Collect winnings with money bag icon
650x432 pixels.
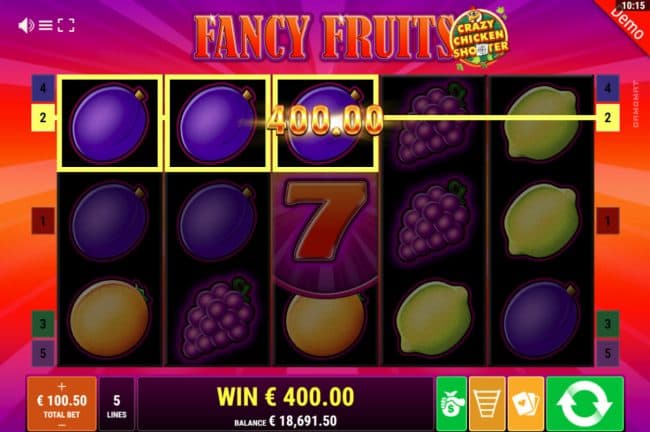click(x=451, y=403)
